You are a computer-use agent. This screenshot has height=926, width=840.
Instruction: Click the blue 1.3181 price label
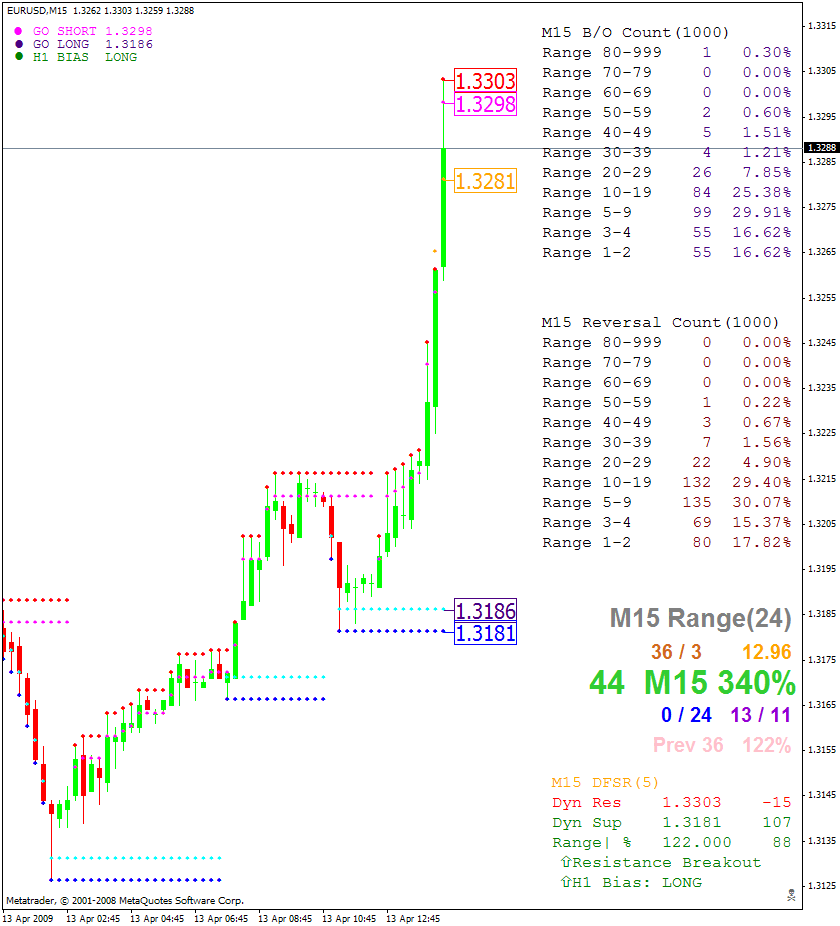coord(485,633)
